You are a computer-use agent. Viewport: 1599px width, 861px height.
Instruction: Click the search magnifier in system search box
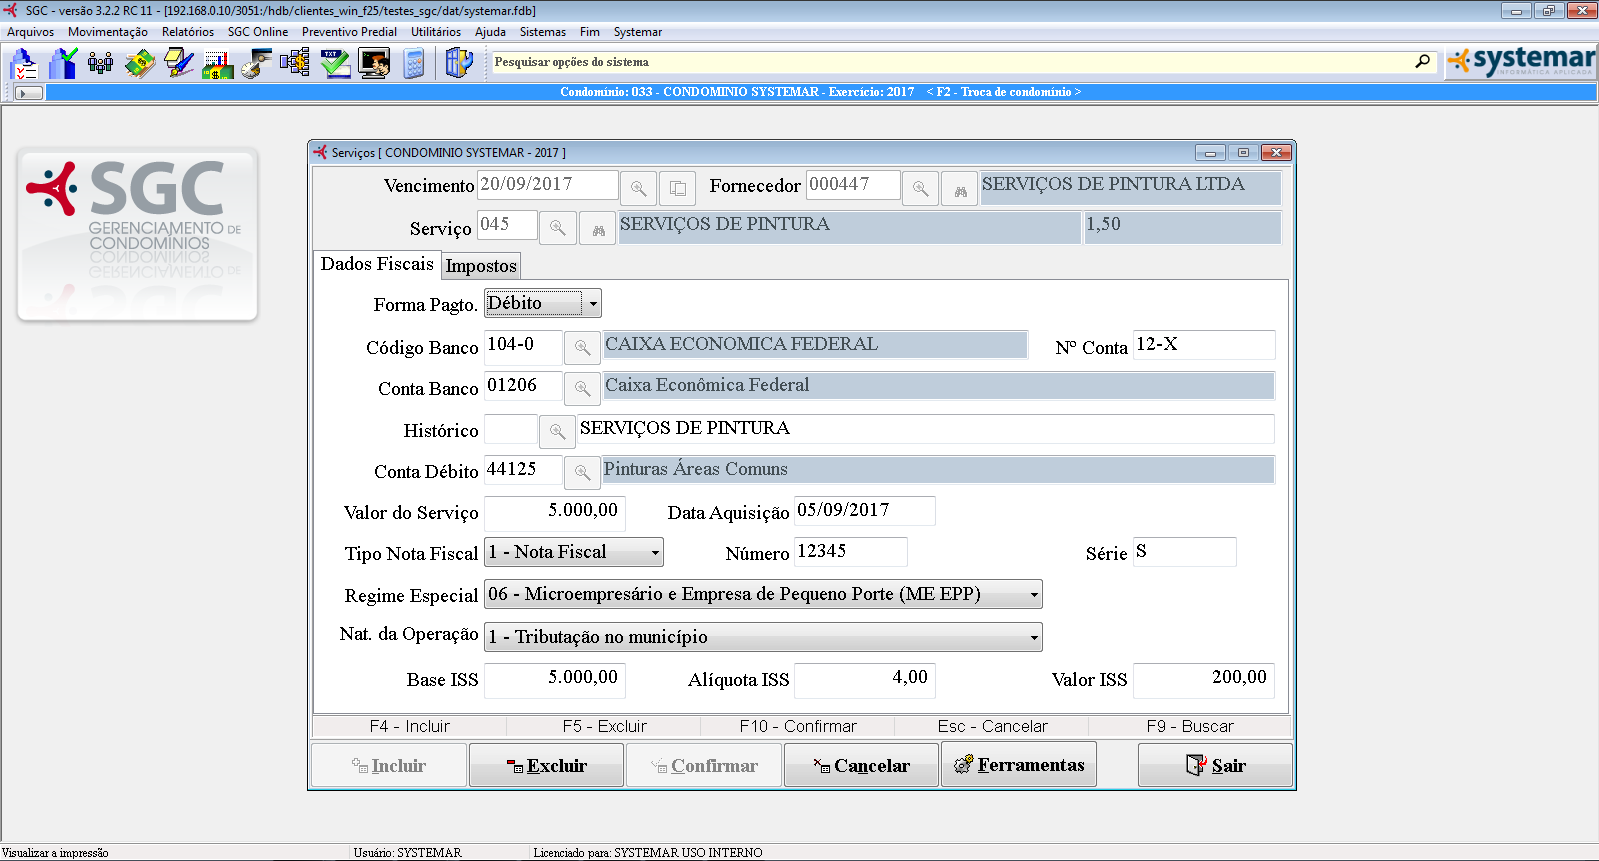click(x=1422, y=62)
